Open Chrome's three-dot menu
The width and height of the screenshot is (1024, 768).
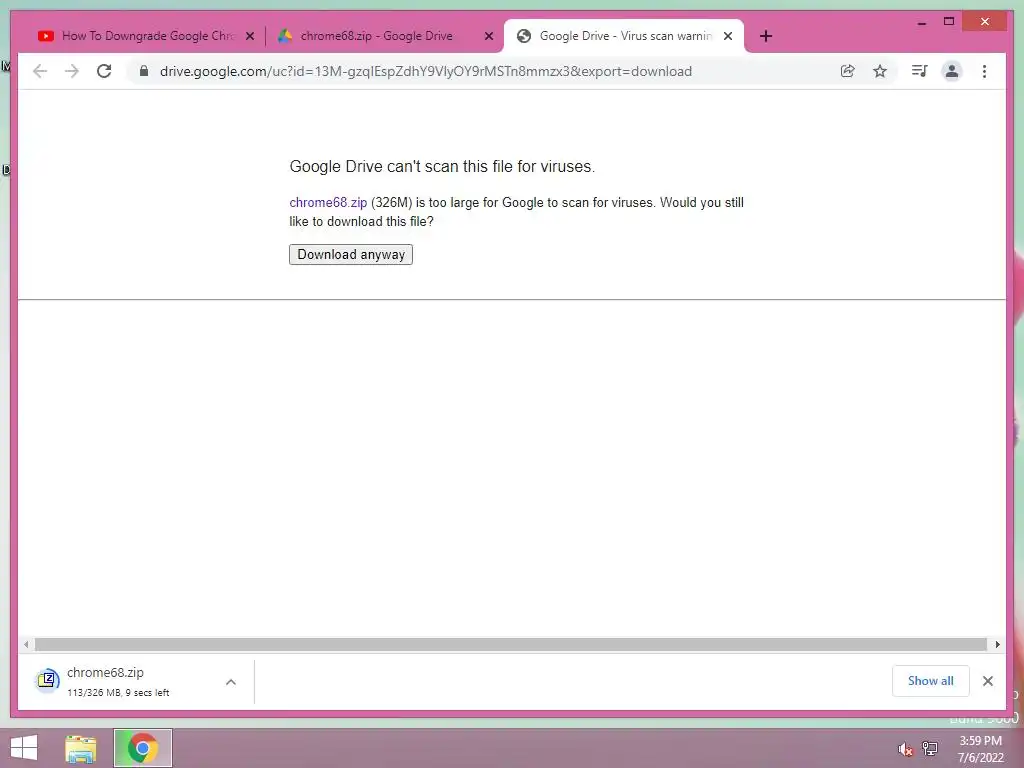pyautogui.click(x=984, y=71)
